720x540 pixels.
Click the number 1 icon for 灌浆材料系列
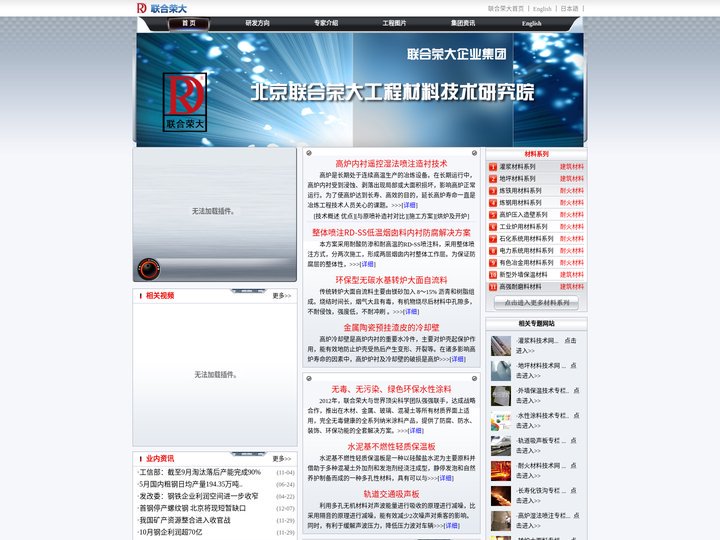tap(493, 167)
